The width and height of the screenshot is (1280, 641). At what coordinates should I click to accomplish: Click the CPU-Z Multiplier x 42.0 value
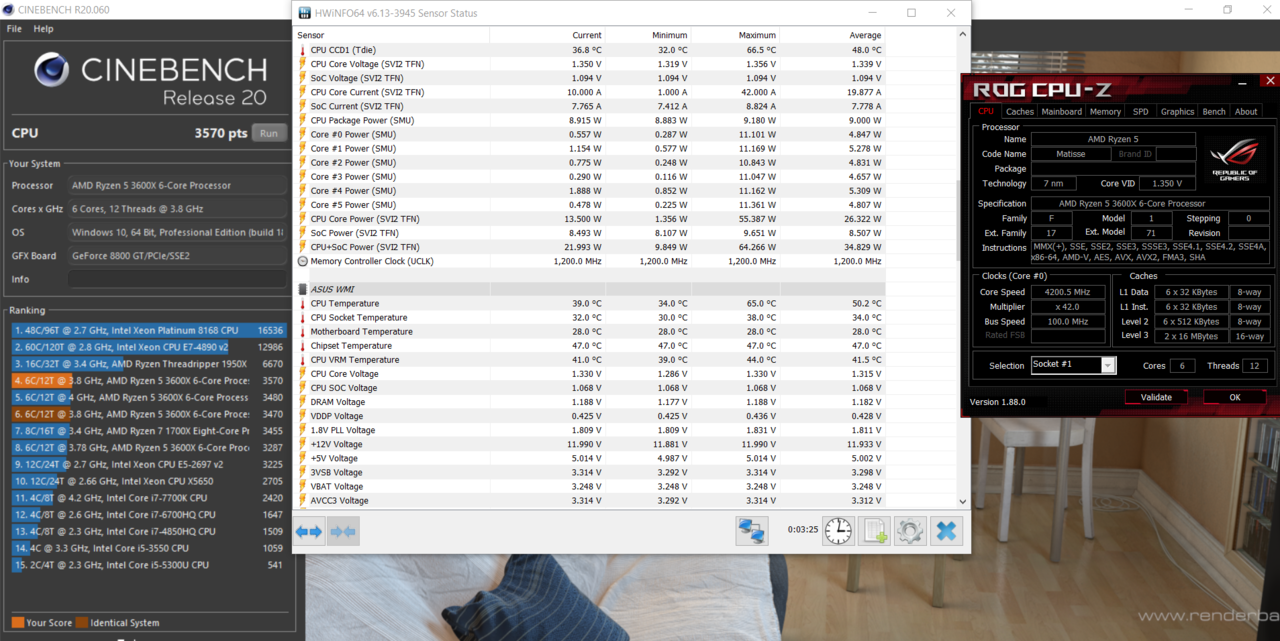(x=1068, y=307)
